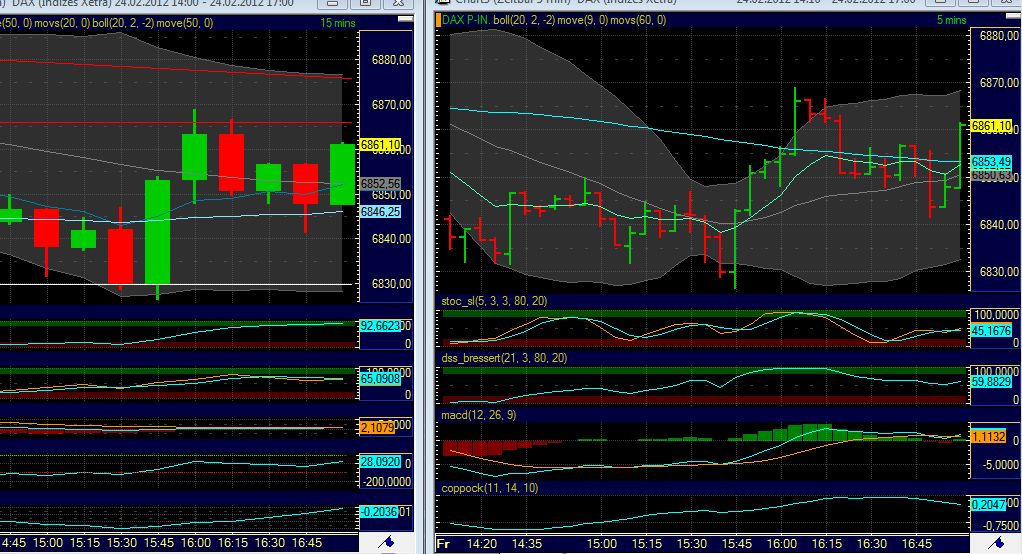Click the 92,6623 indicator value
The width and height of the screenshot is (1022, 554).
(x=379, y=326)
